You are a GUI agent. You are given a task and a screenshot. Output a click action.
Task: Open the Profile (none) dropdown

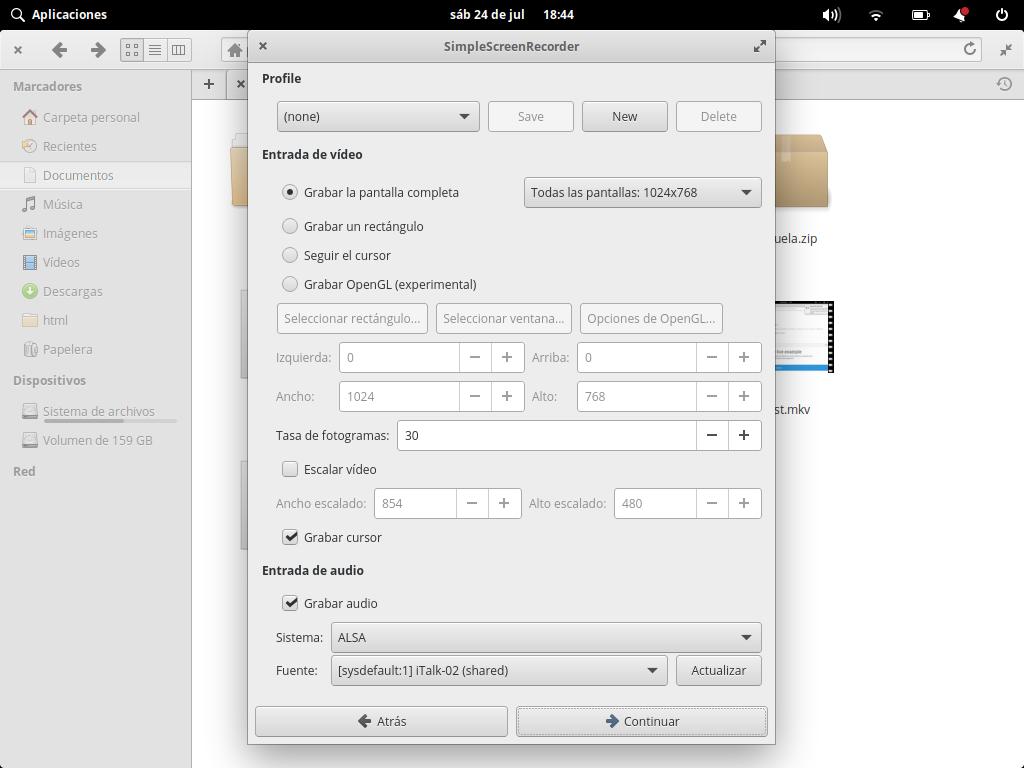[378, 116]
